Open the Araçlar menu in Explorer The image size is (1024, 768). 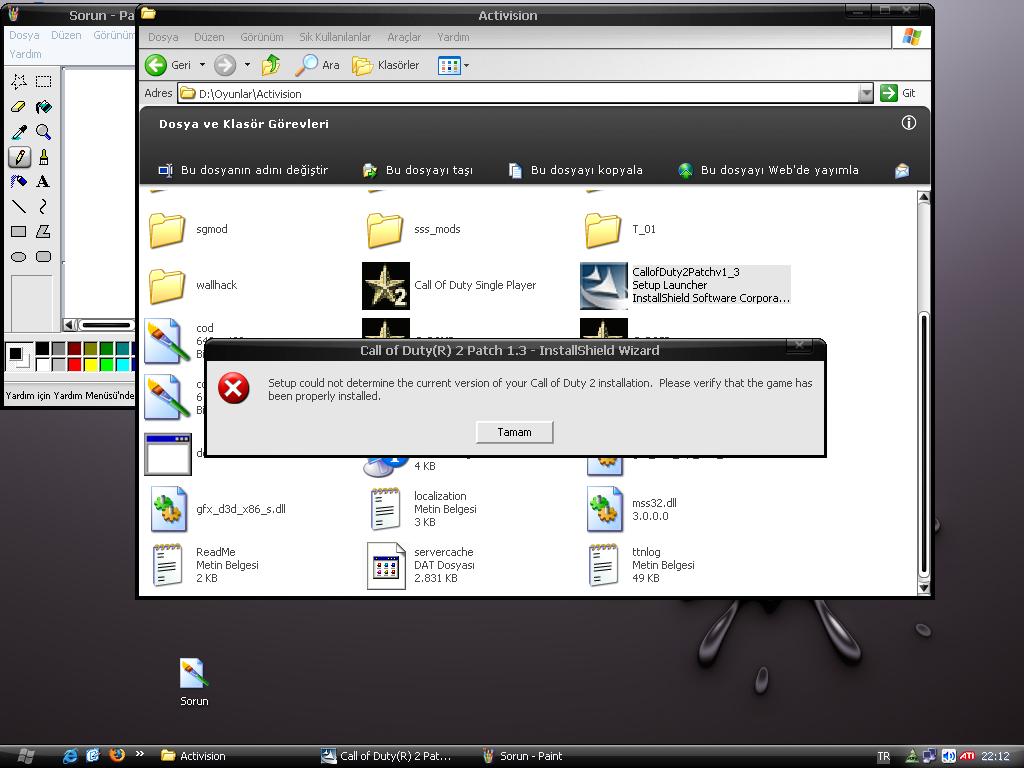click(x=404, y=37)
